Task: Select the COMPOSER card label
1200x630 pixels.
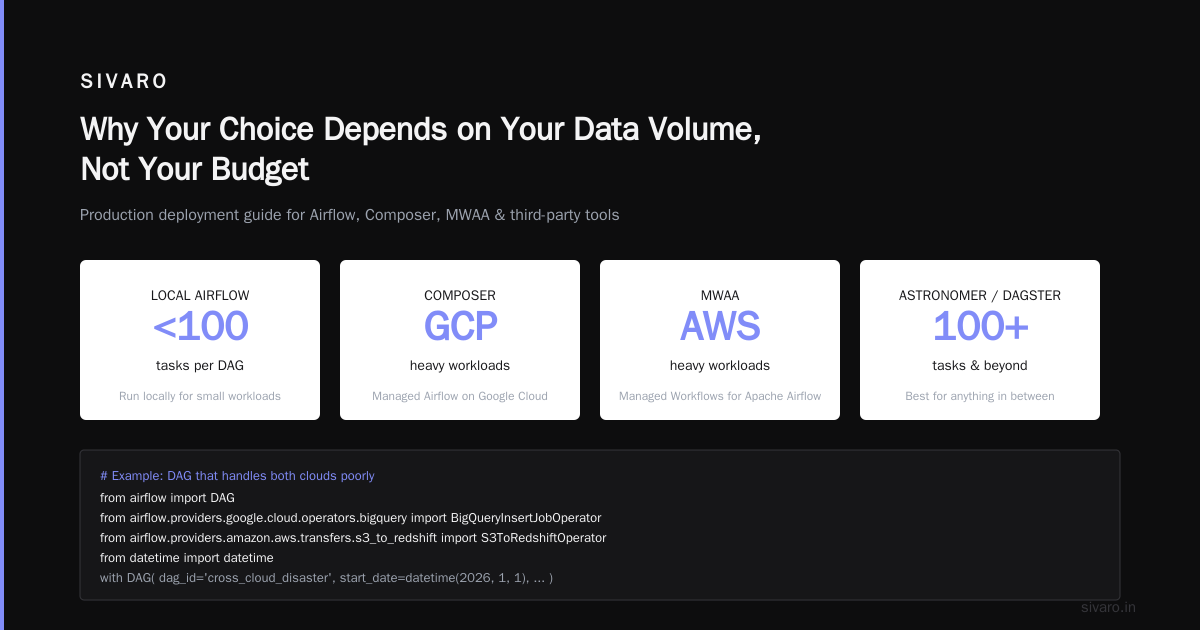Action: point(460,296)
